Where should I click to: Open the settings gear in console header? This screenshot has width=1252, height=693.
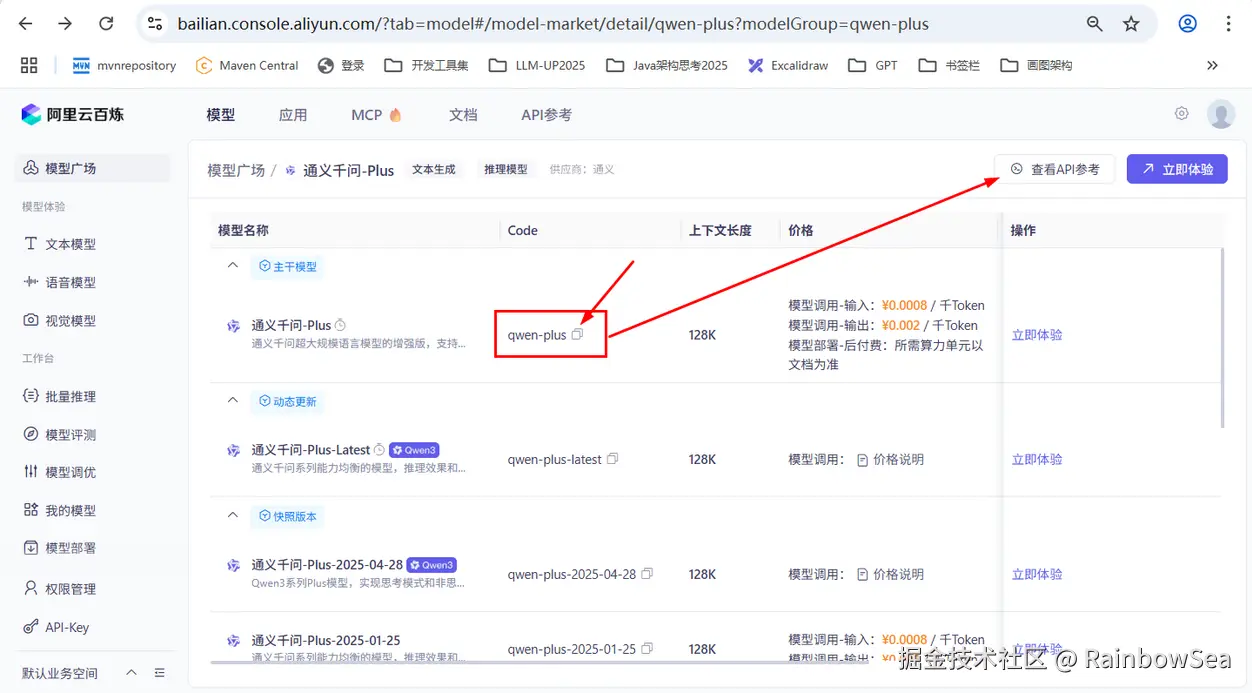coord(1182,114)
